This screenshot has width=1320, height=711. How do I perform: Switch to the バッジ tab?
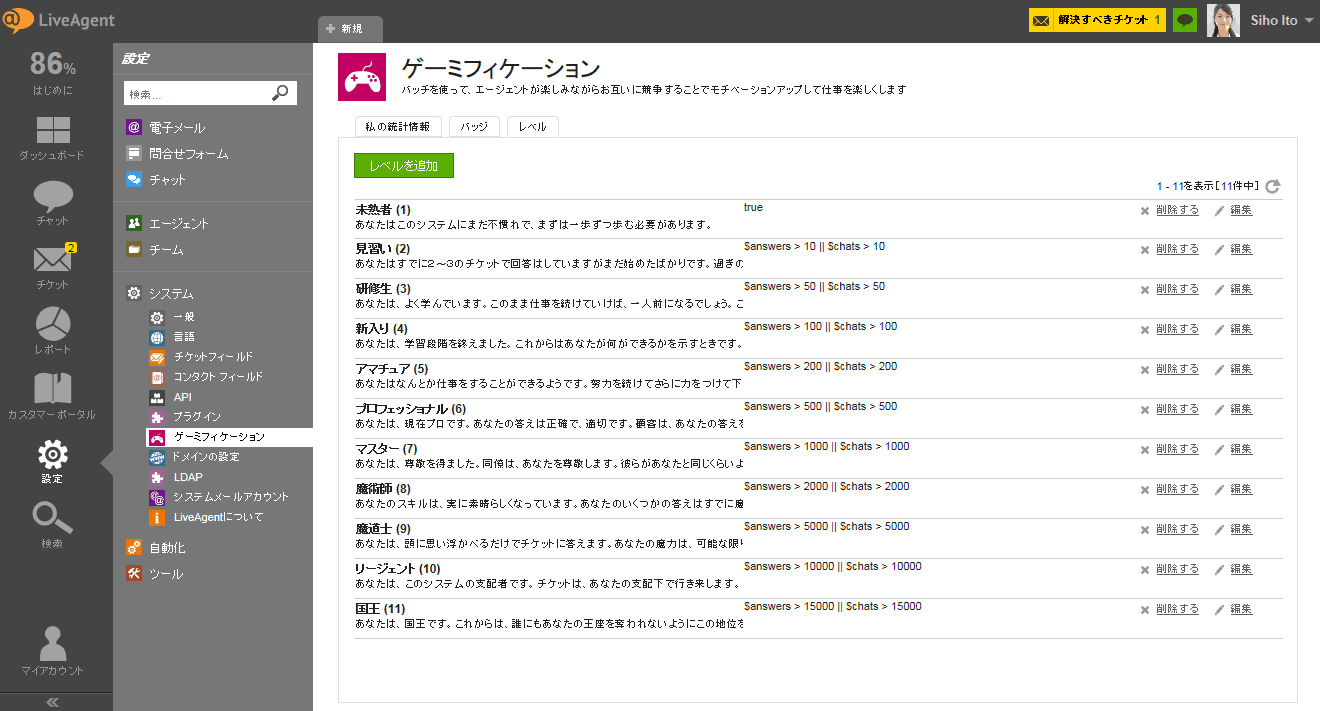474,127
